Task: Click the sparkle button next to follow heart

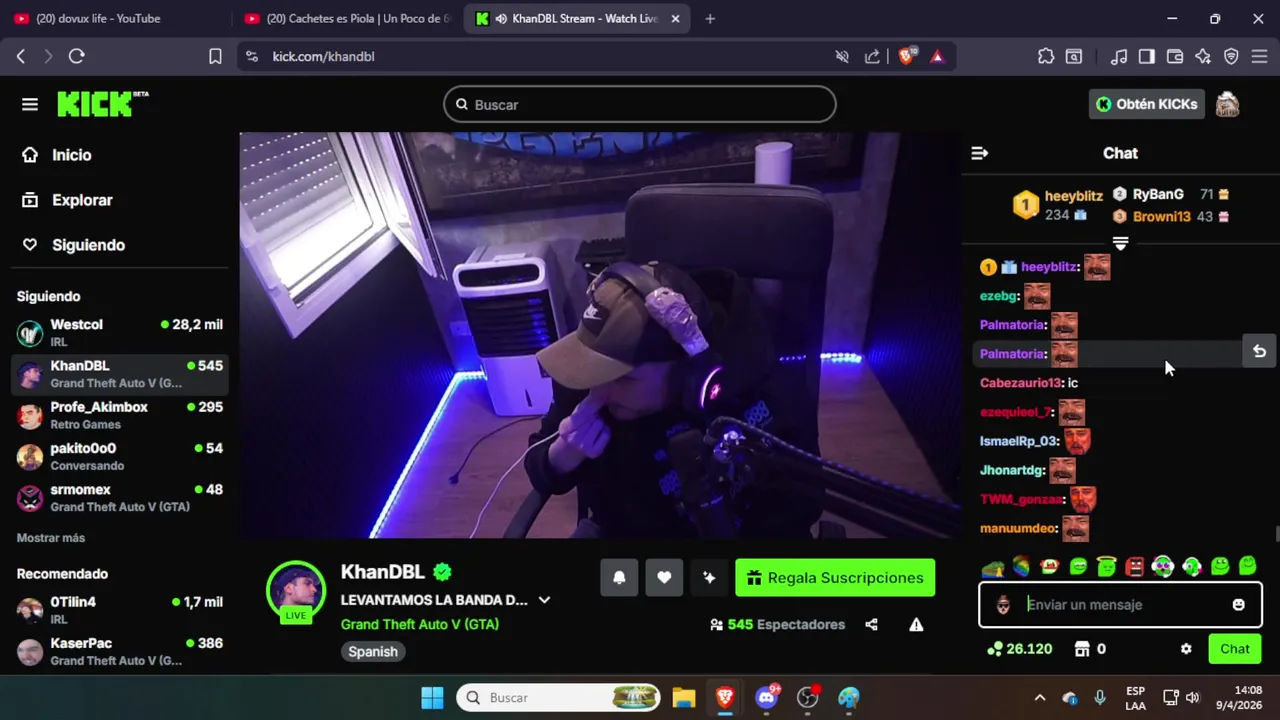Action: pyautogui.click(x=709, y=578)
